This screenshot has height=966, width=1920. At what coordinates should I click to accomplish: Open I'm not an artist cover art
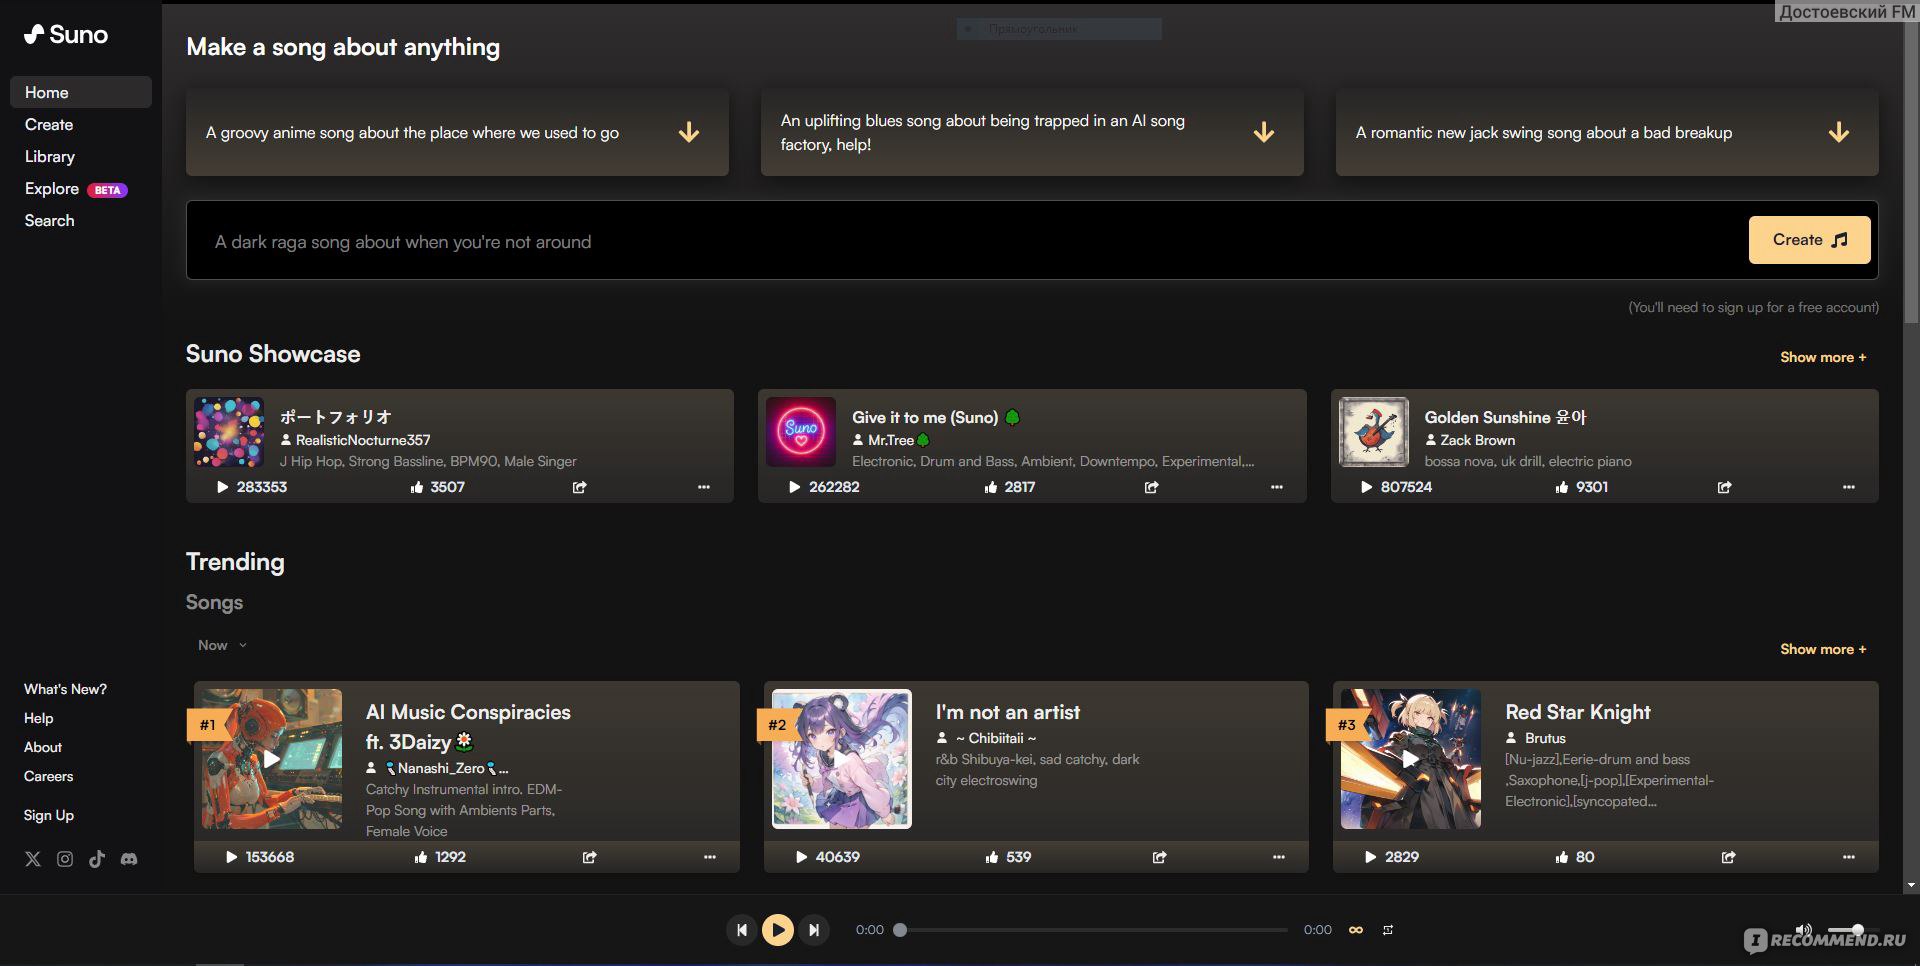click(x=842, y=759)
